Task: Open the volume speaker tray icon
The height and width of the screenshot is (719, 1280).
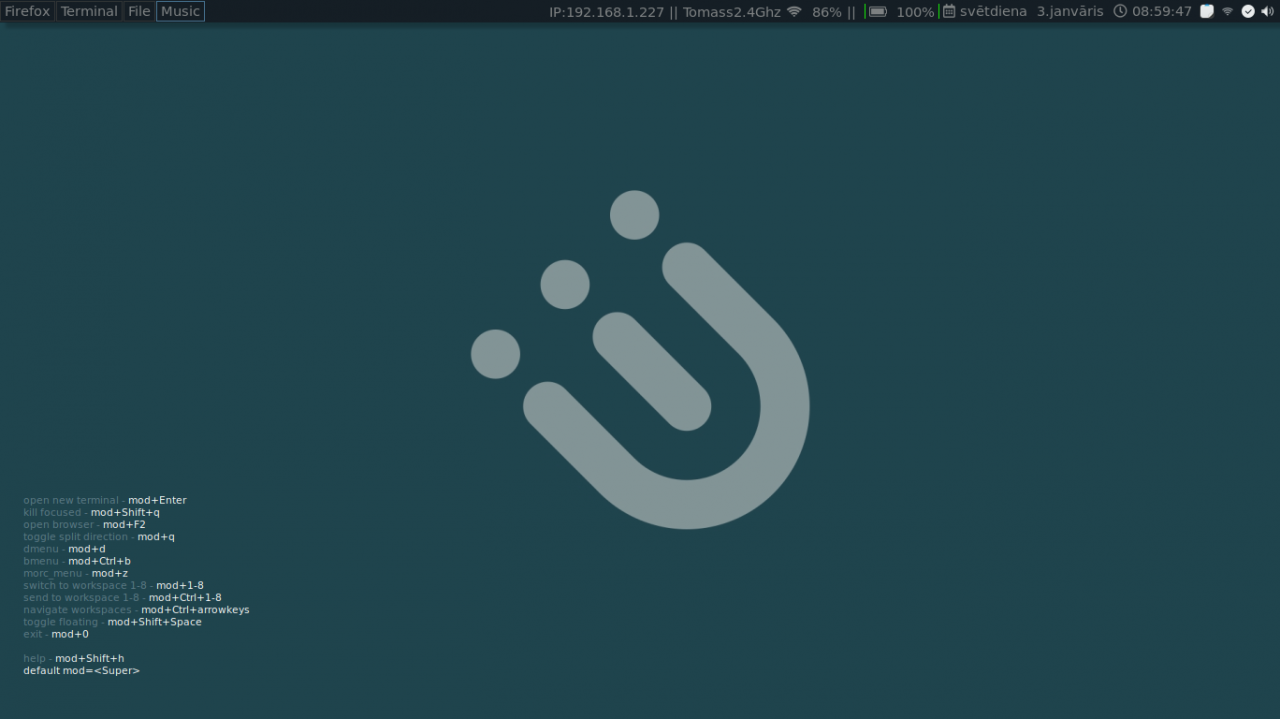Action: 1268,12
